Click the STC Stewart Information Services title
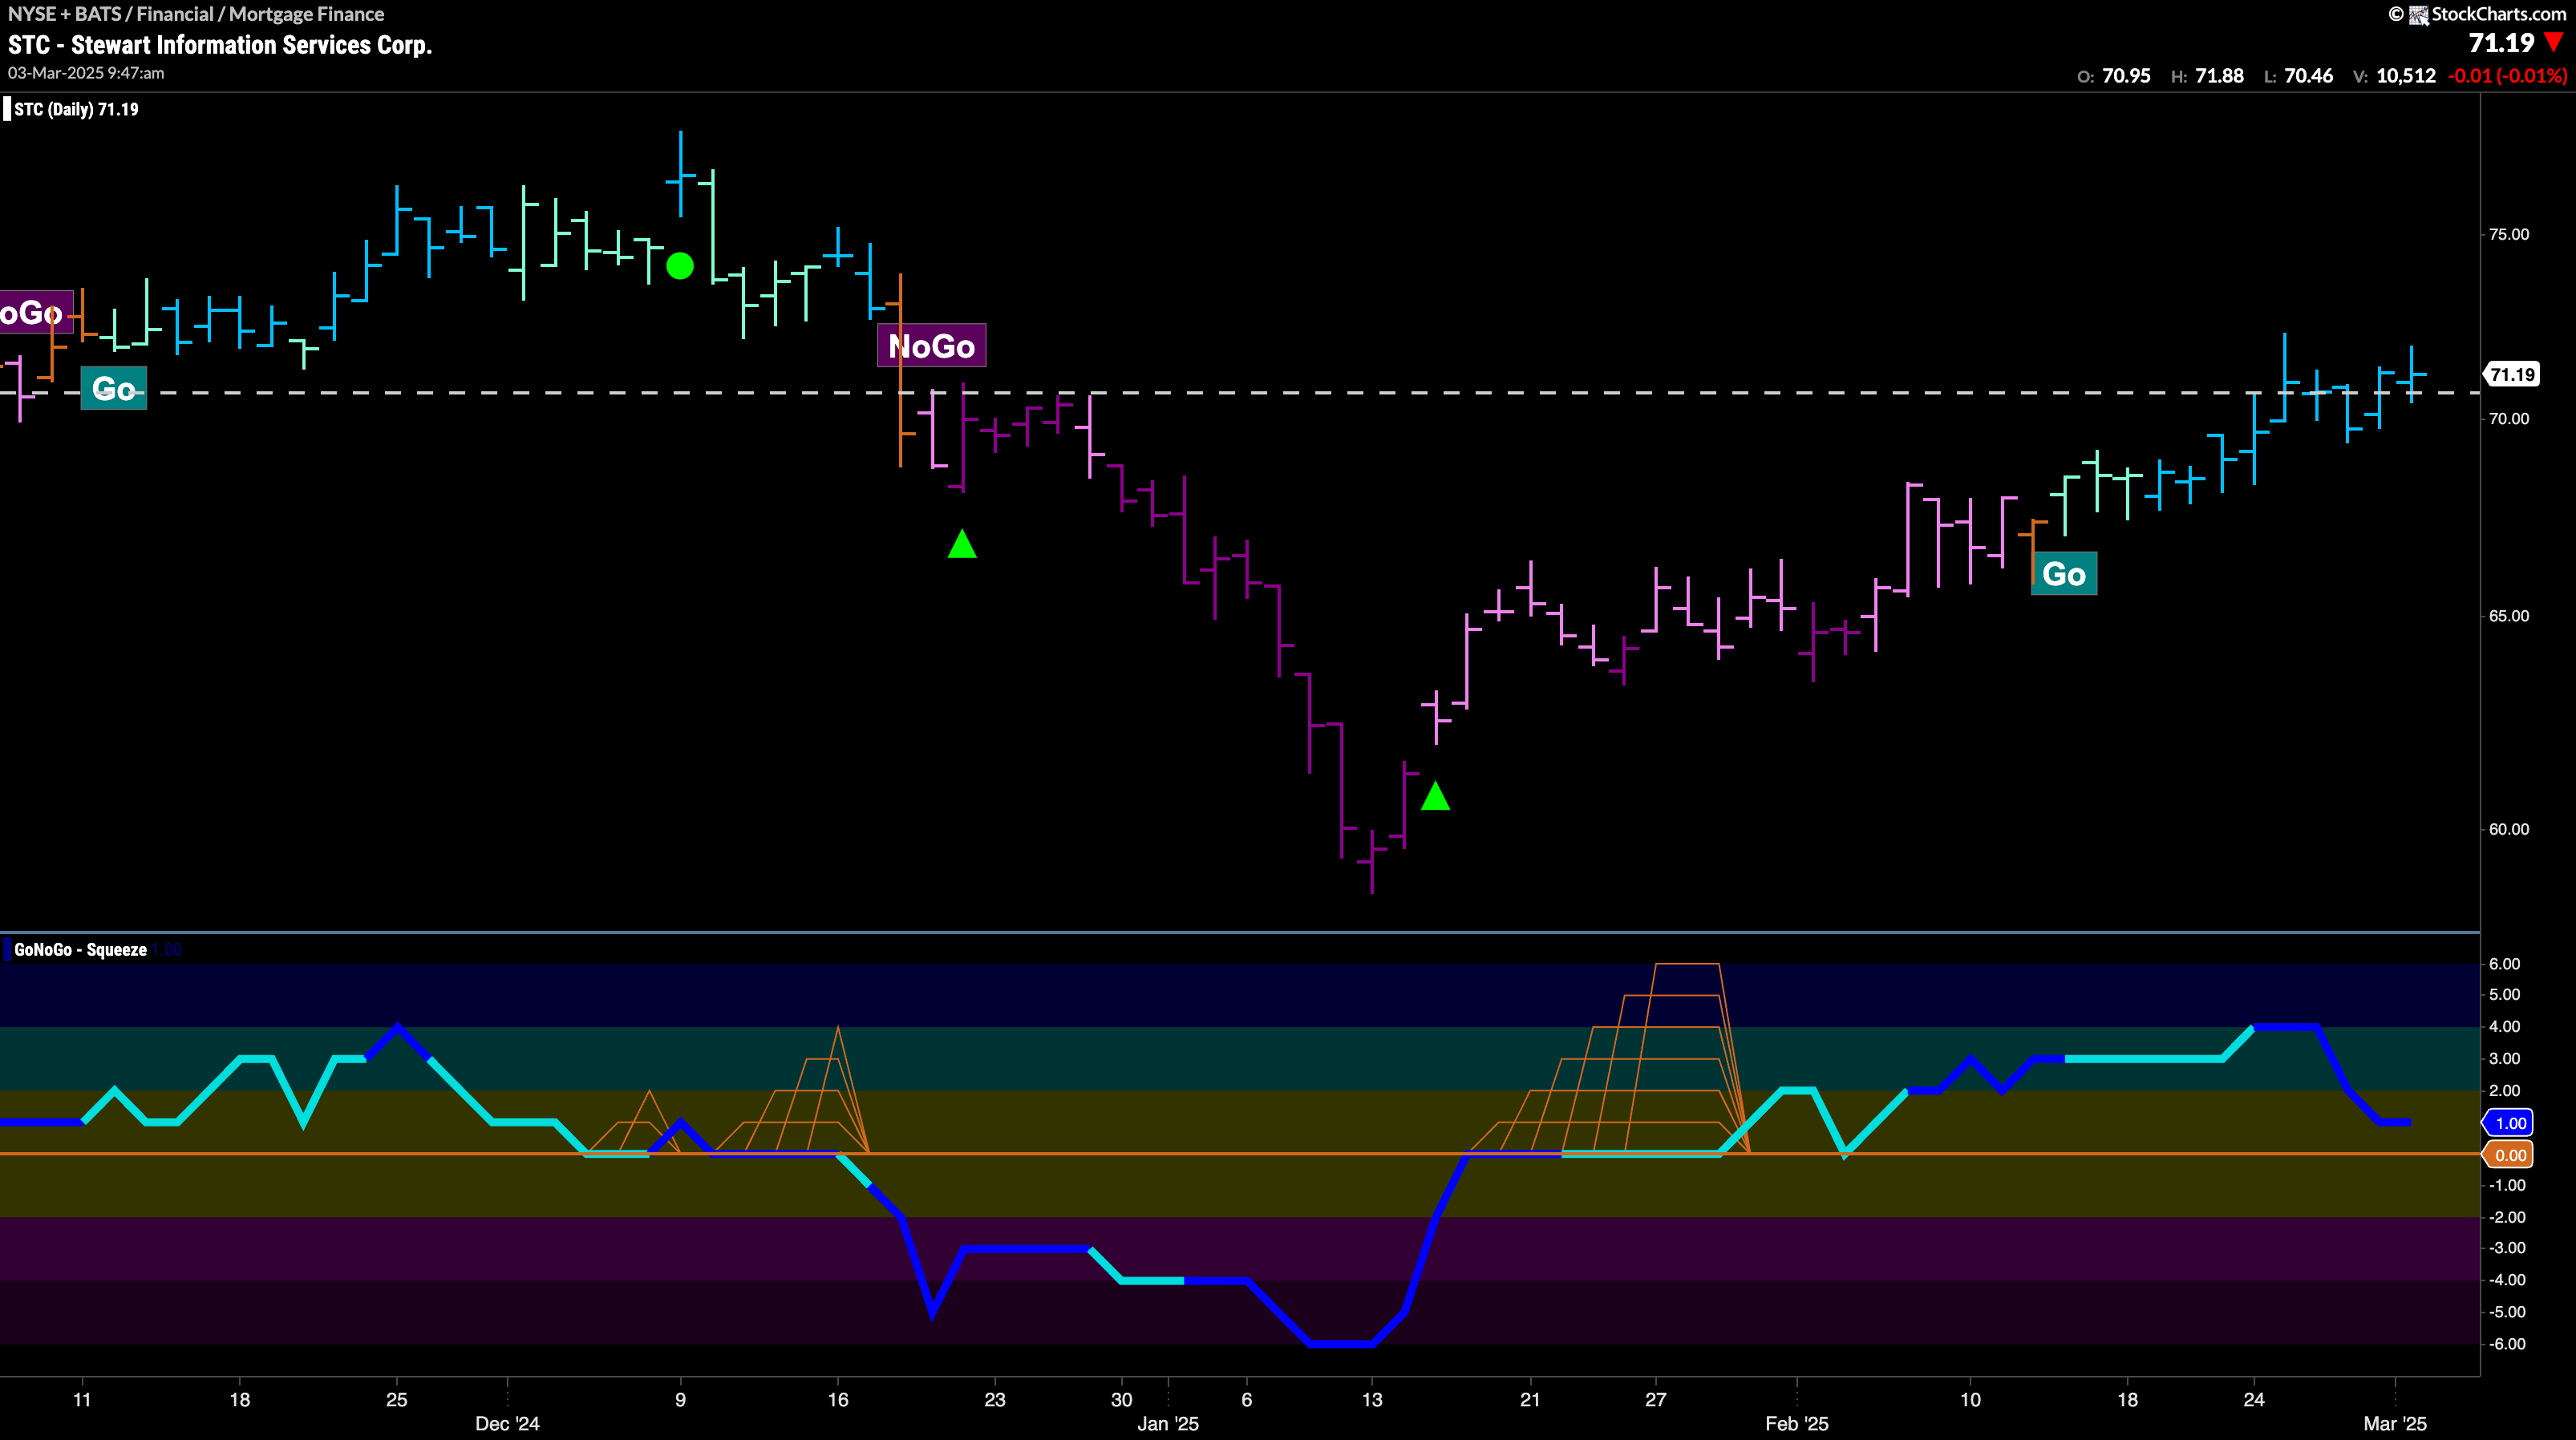The width and height of the screenshot is (2576, 1440). tap(220, 45)
